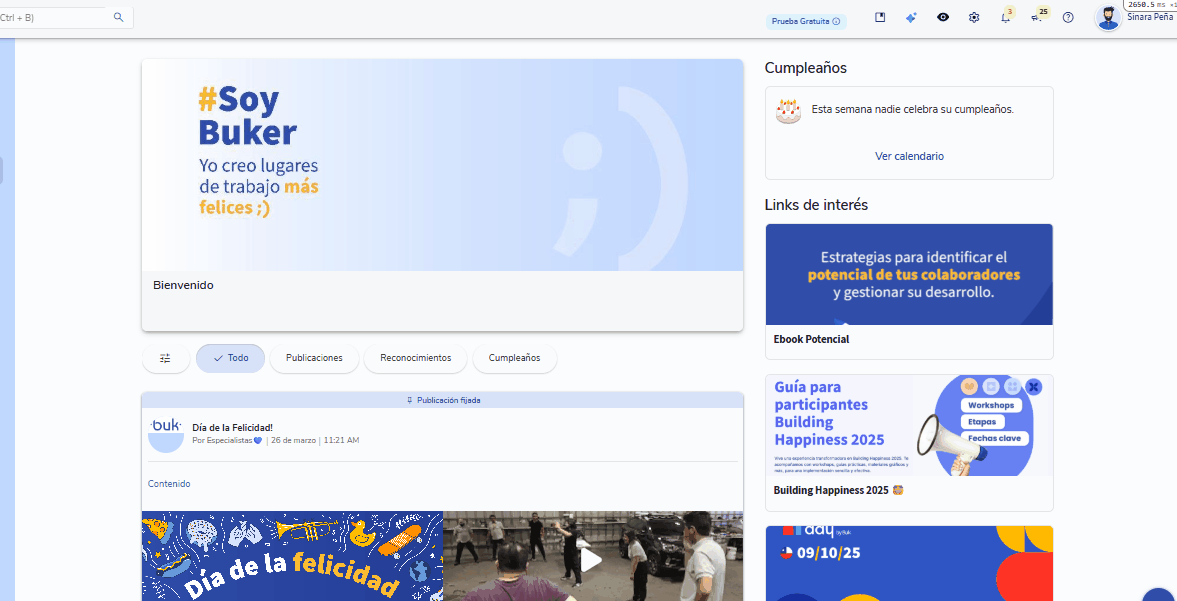Click the help question mark icon
This screenshot has width=1177, height=601.
(1068, 18)
